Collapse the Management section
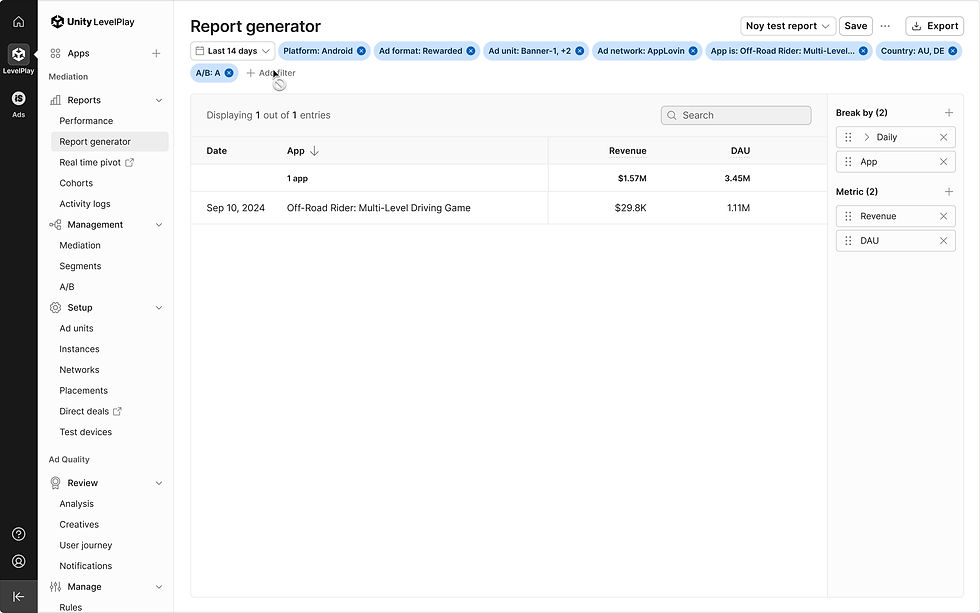The width and height of the screenshot is (980, 613). point(159,225)
